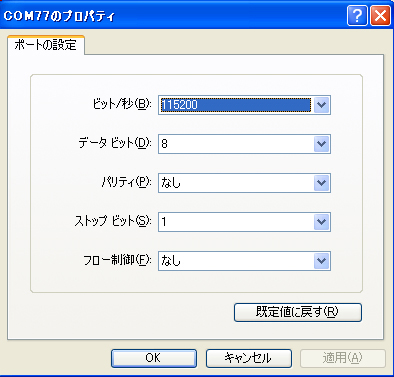Screen dimensions: 394x377
Task: Click the ビット/秒(B): label
Action: 122,104
